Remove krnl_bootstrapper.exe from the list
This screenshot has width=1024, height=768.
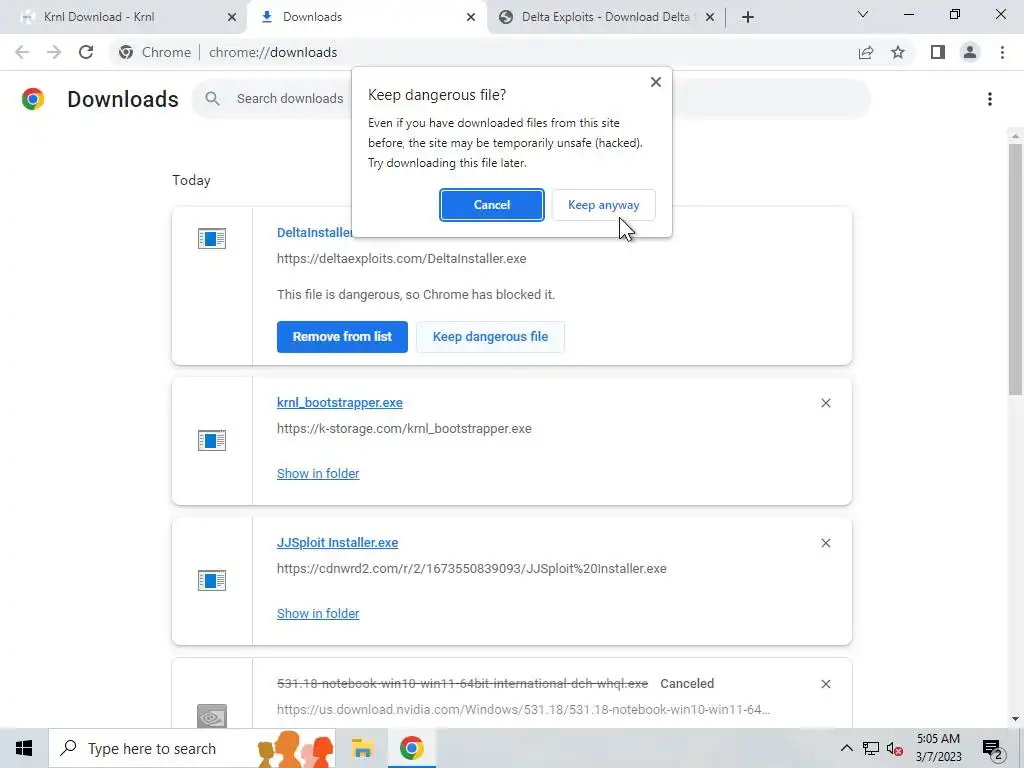pyautogui.click(x=825, y=403)
